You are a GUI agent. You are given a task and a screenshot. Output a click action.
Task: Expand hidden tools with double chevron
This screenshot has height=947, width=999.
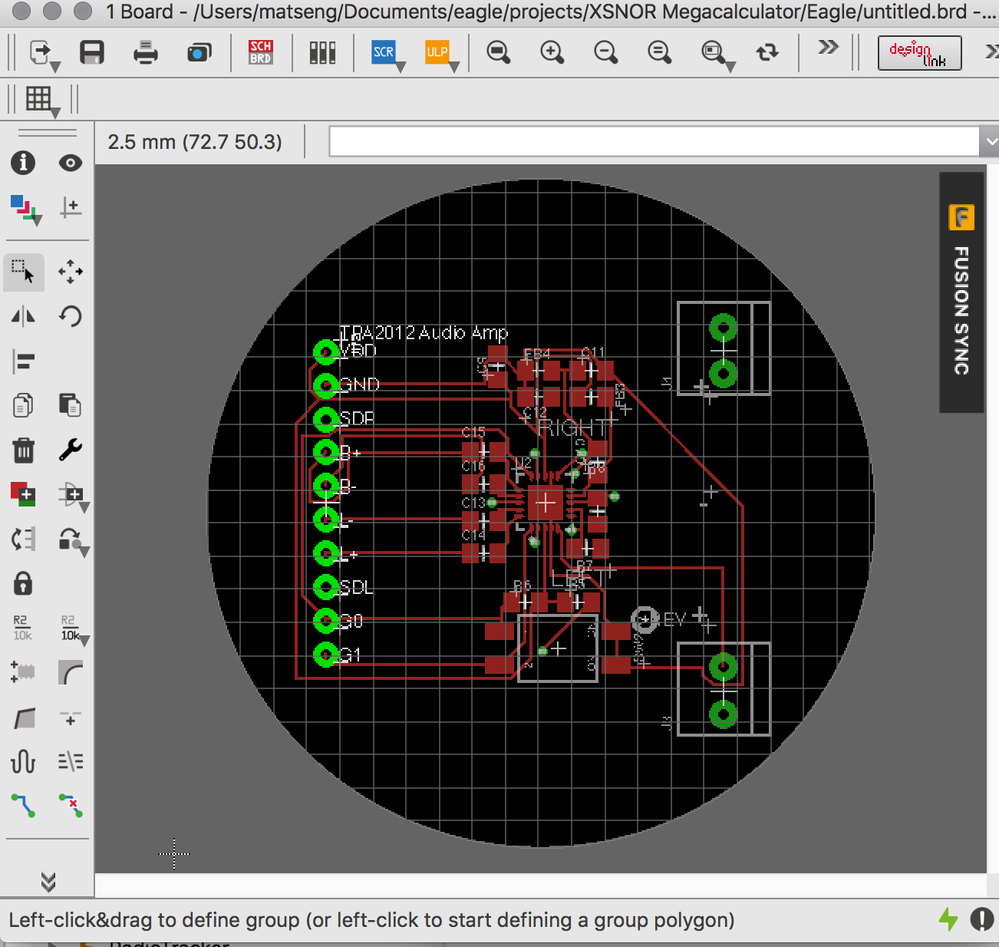pos(48,881)
